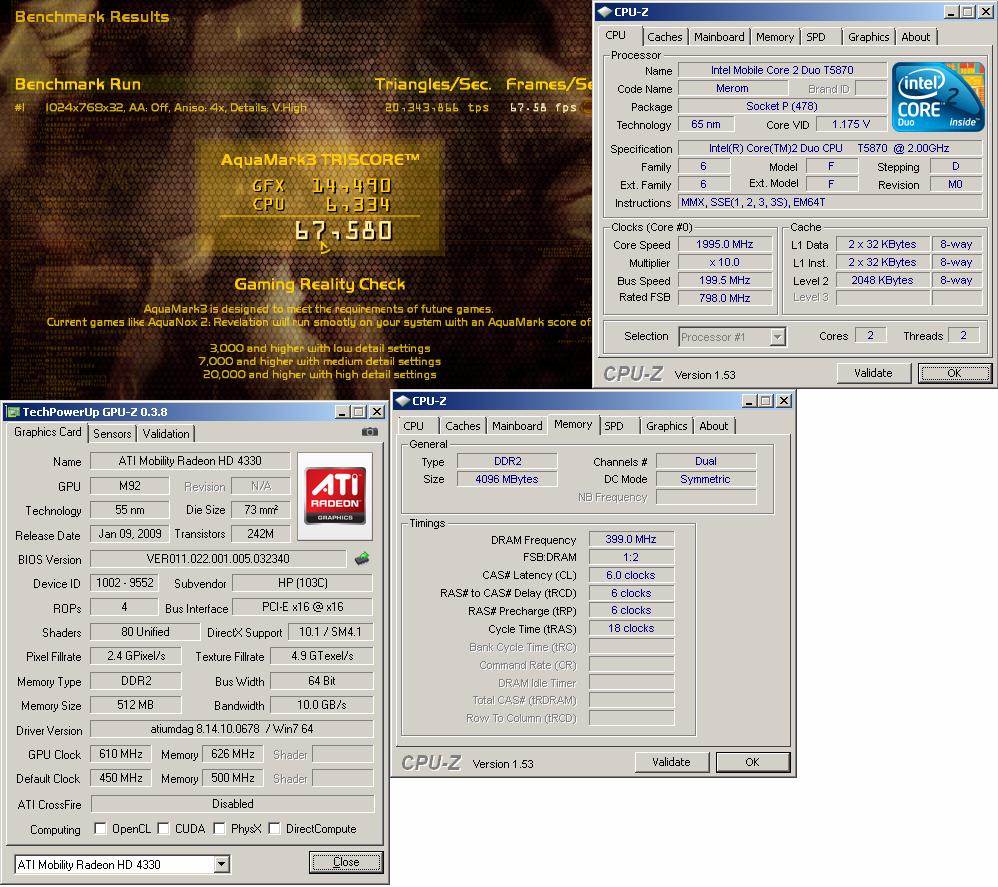This screenshot has width=998, height=887.
Task: Click the CPU-Z memory window title icon
Action: tap(402, 401)
